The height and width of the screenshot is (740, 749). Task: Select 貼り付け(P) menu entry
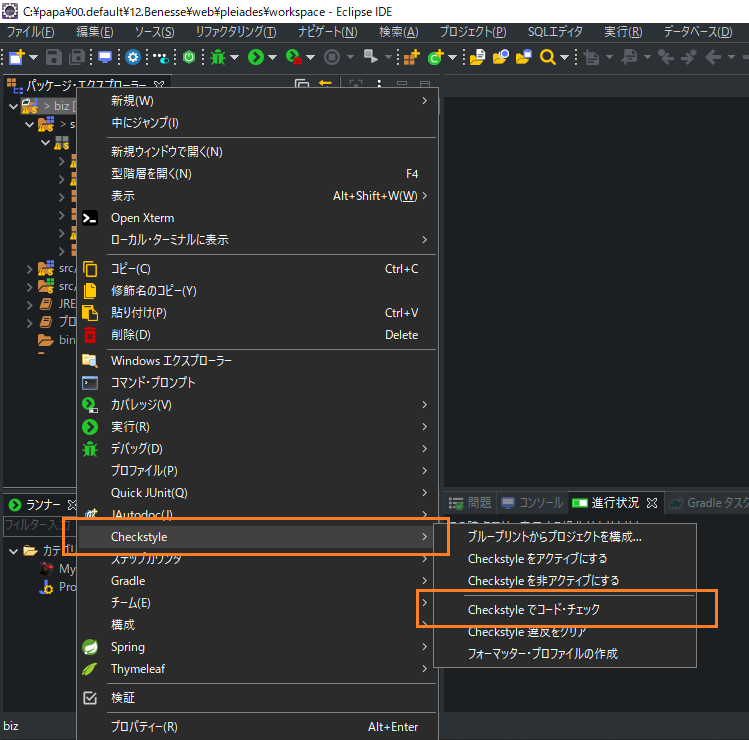pyautogui.click(x=257, y=313)
